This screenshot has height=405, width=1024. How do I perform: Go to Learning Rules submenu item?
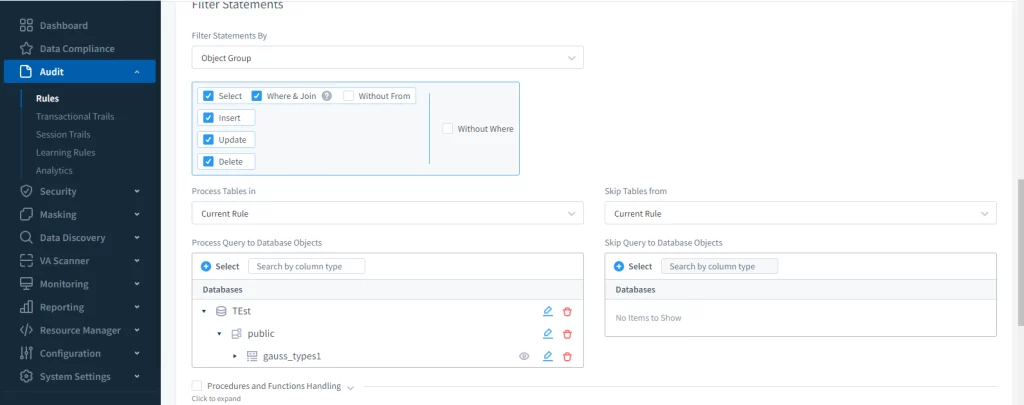coord(66,152)
